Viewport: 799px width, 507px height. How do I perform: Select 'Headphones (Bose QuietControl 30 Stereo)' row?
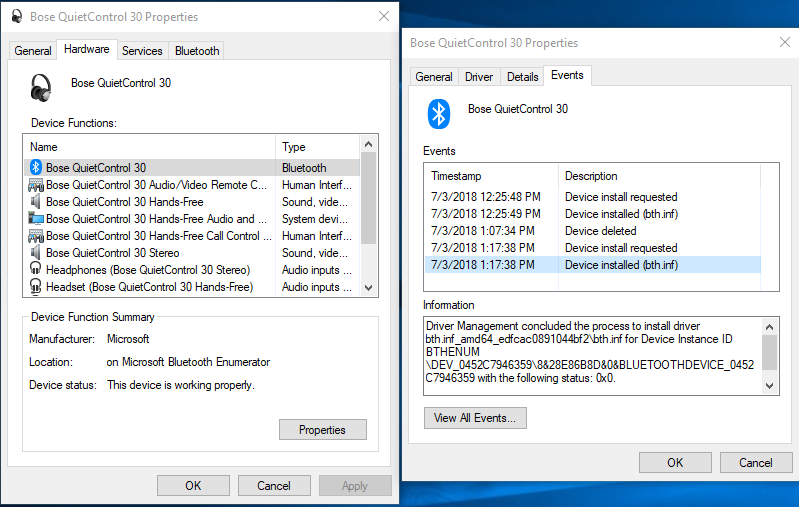(x=192, y=270)
